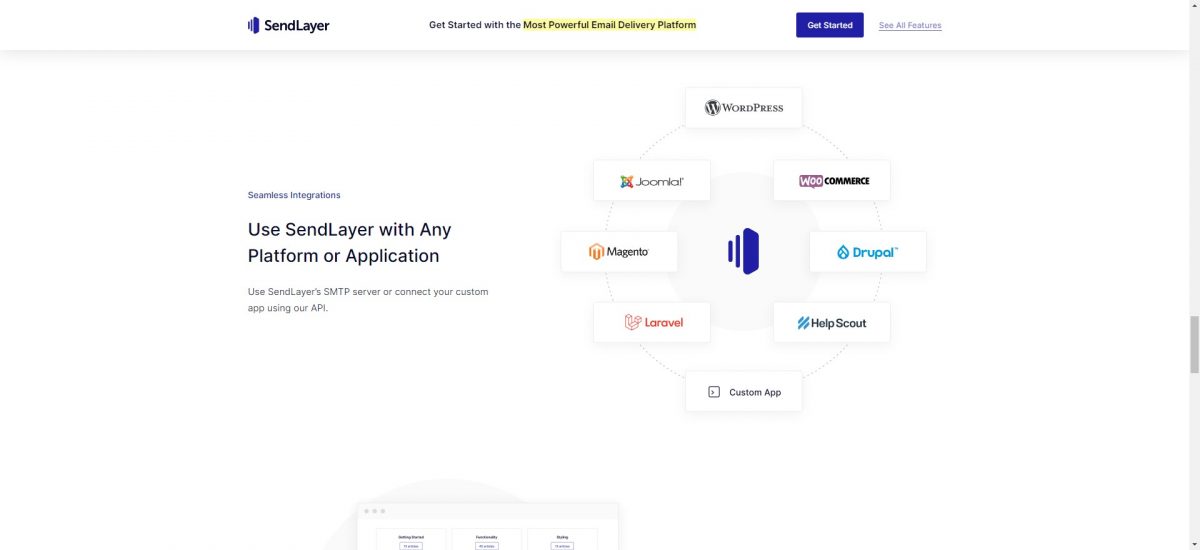1200x550 pixels.
Task: Click highlighted Most Powerful Email Delivery Platform text
Action: tap(609, 25)
